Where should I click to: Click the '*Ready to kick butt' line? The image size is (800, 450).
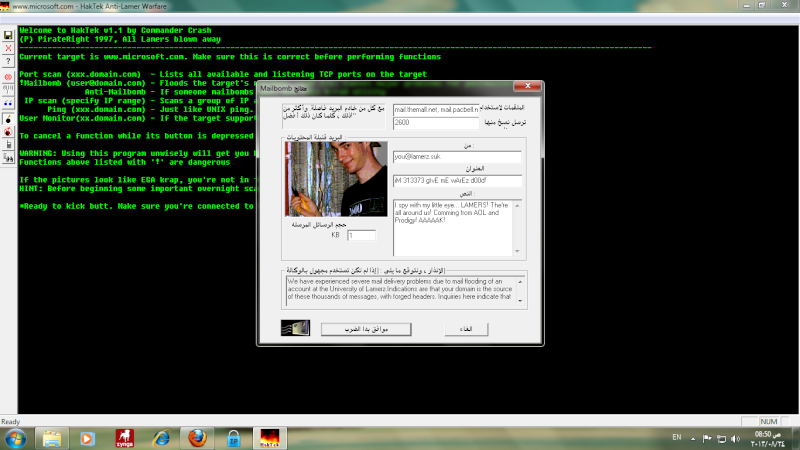[x=136, y=206]
